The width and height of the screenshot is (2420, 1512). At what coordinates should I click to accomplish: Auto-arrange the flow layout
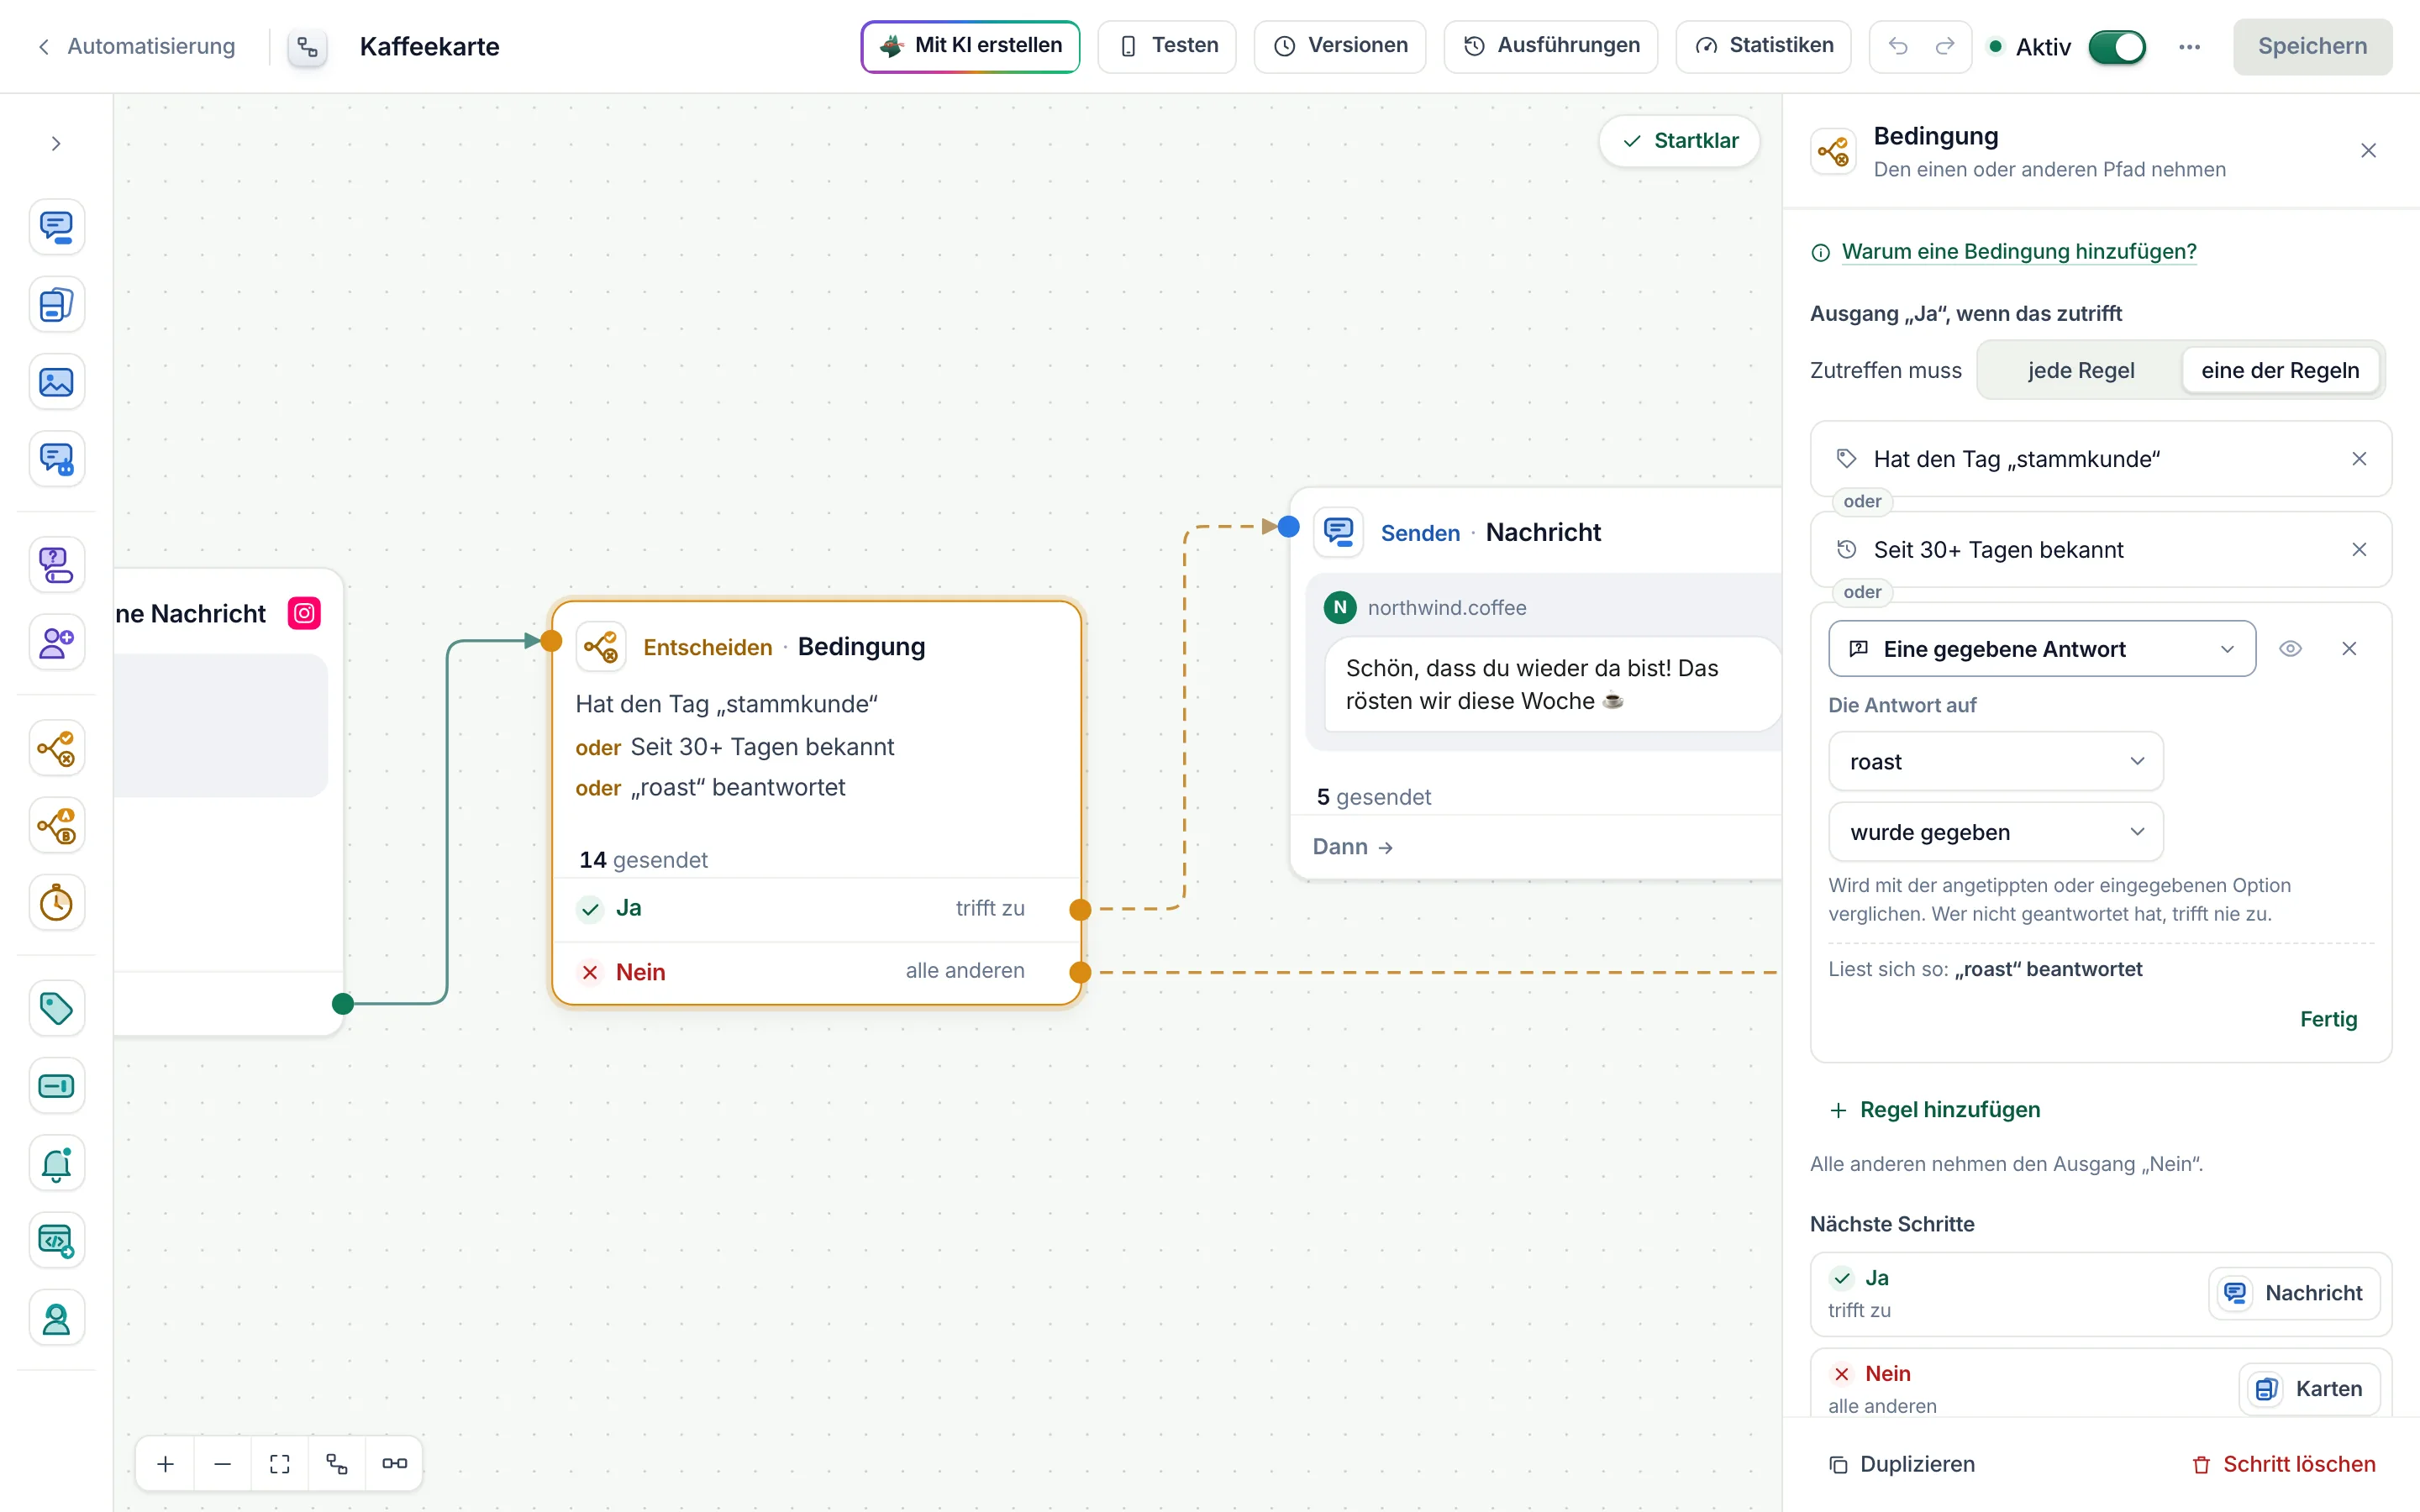coord(337,1463)
